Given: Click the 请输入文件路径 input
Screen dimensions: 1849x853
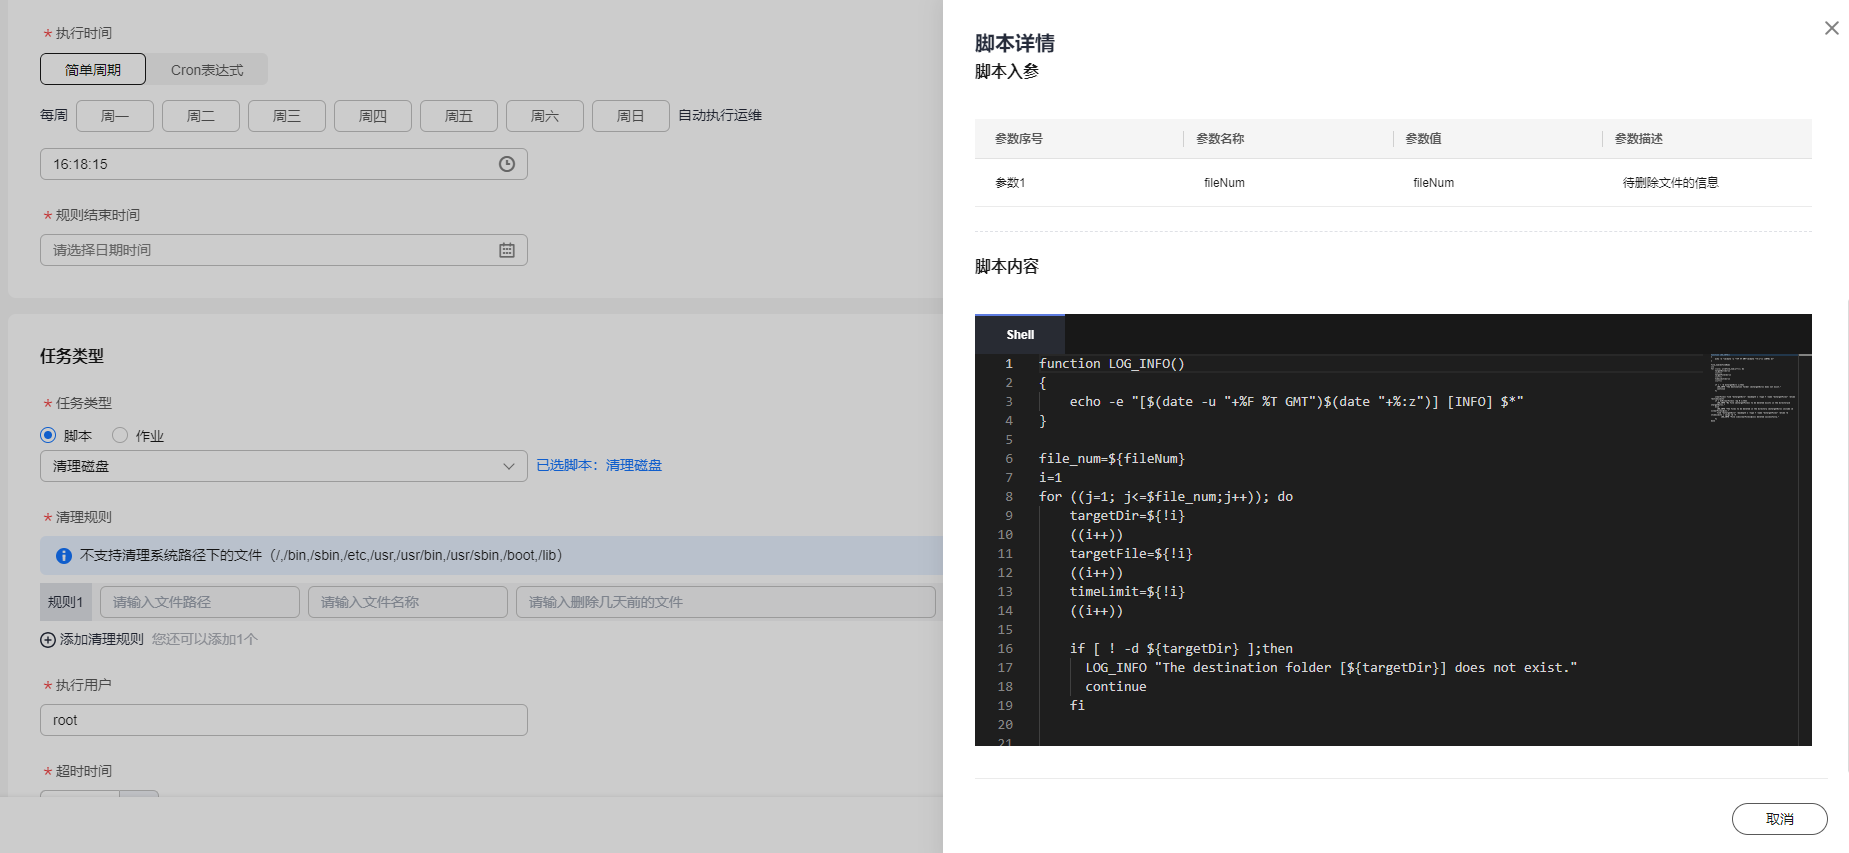Looking at the screenshot, I should [200, 602].
